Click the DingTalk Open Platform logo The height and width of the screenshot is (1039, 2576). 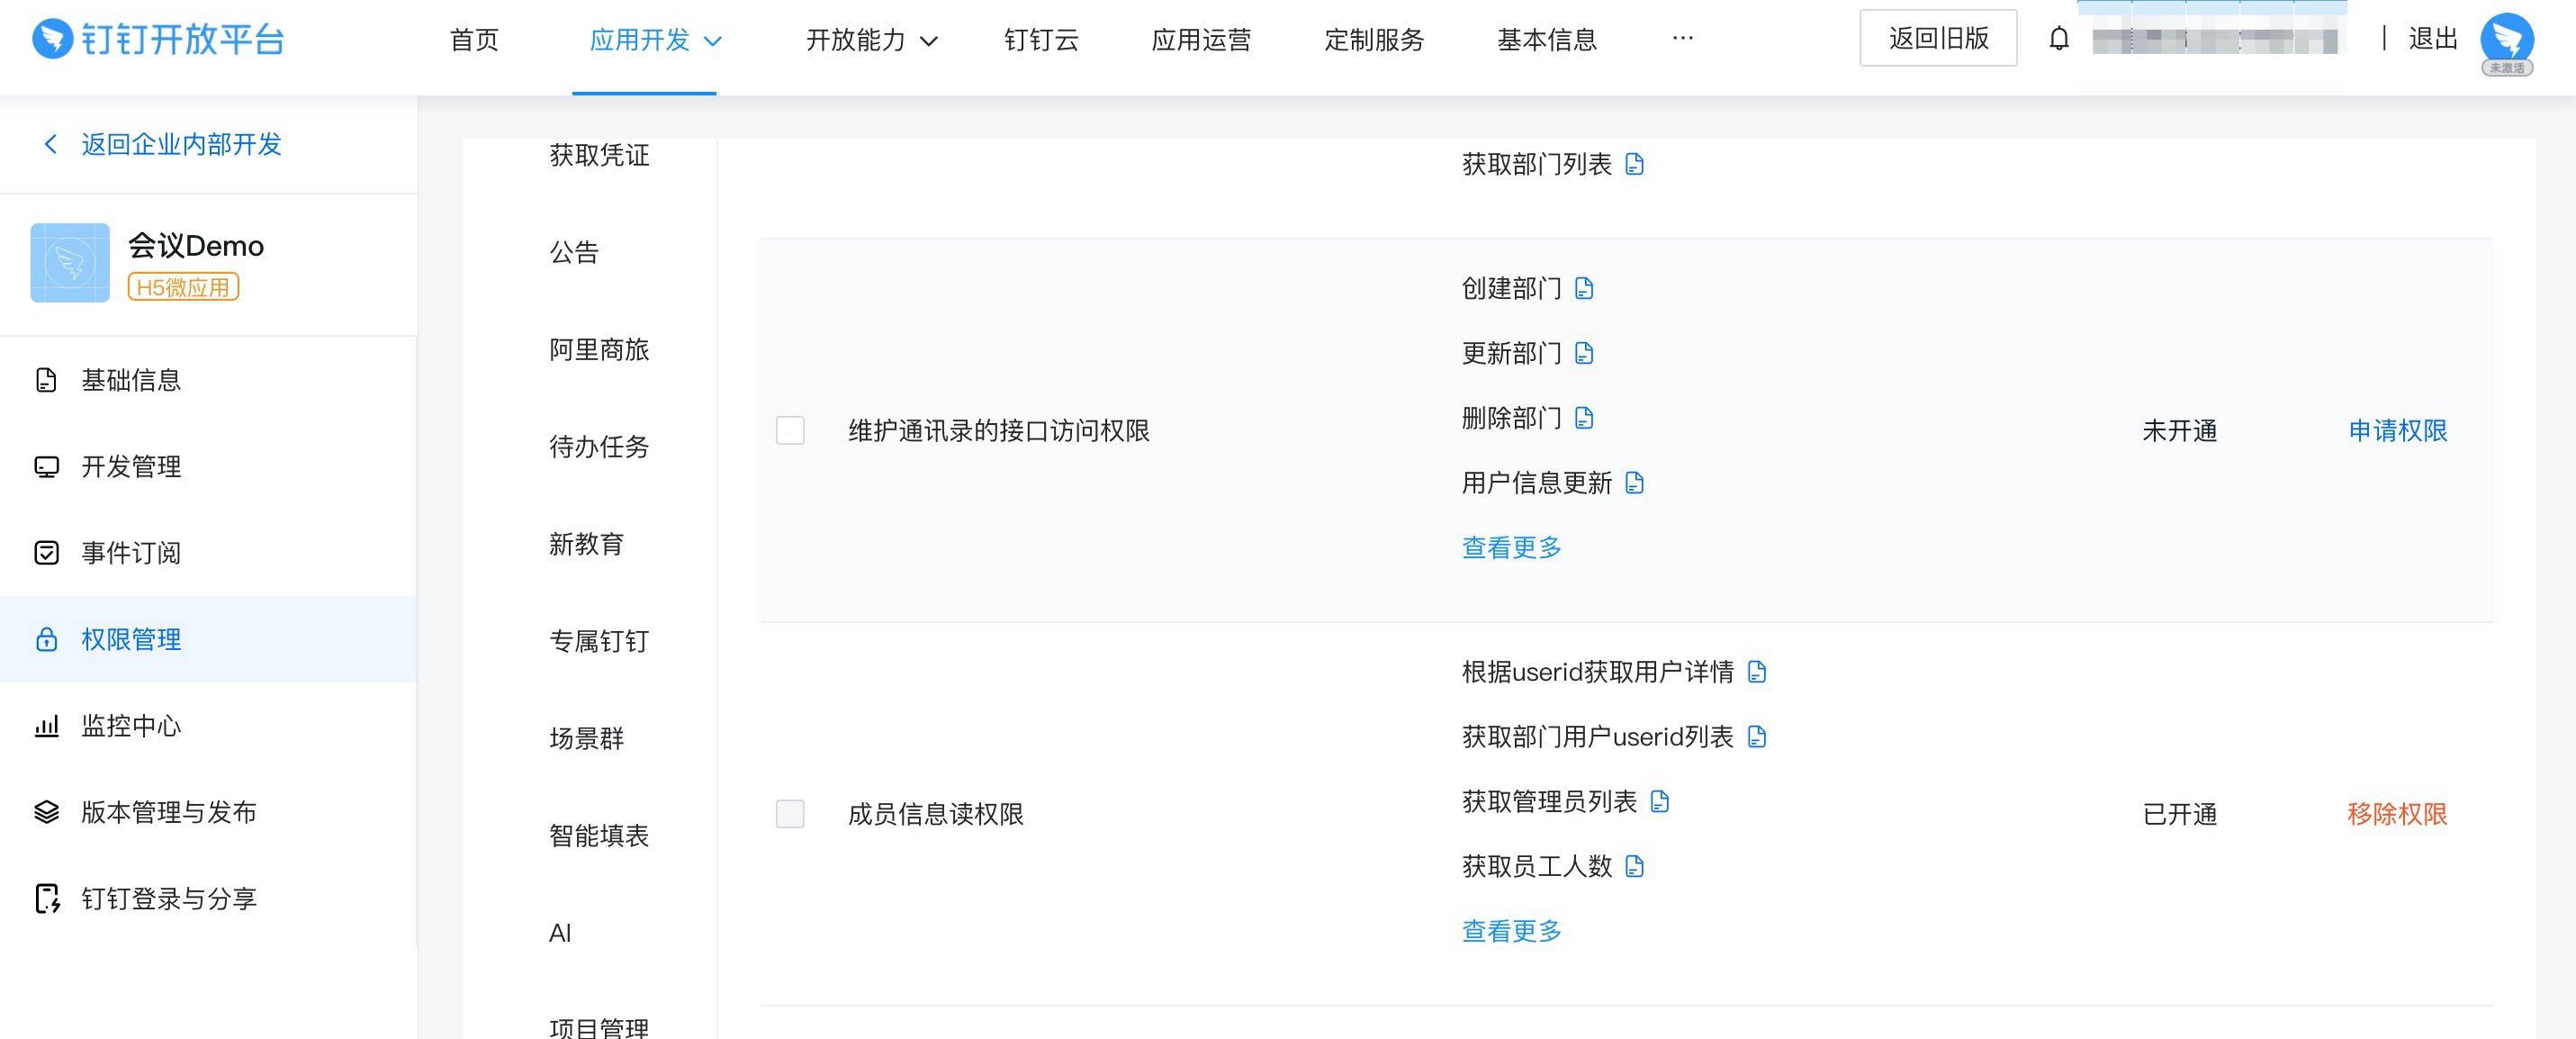pos(158,39)
